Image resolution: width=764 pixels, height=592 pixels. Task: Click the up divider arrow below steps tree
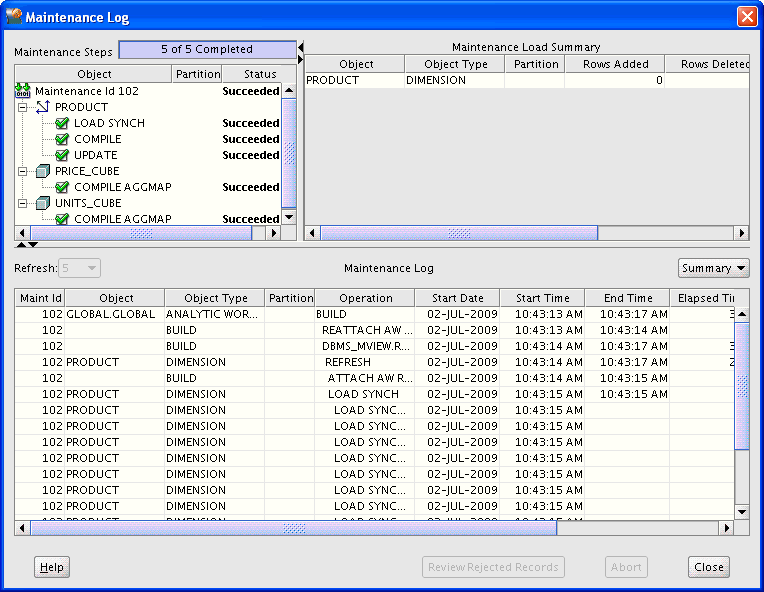(x=21, y=245)
